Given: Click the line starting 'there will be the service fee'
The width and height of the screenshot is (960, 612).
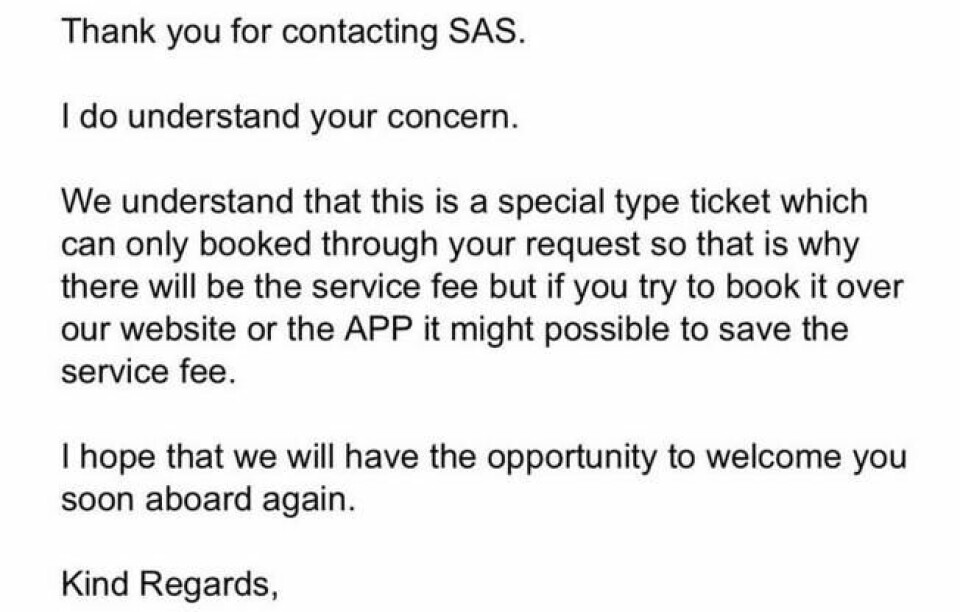Looking at the screenshot, I should [482, 286].
